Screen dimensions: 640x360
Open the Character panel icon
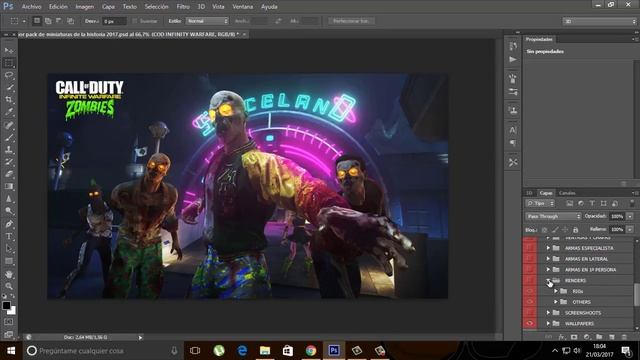pyautogui.click(x=513, y=130)
